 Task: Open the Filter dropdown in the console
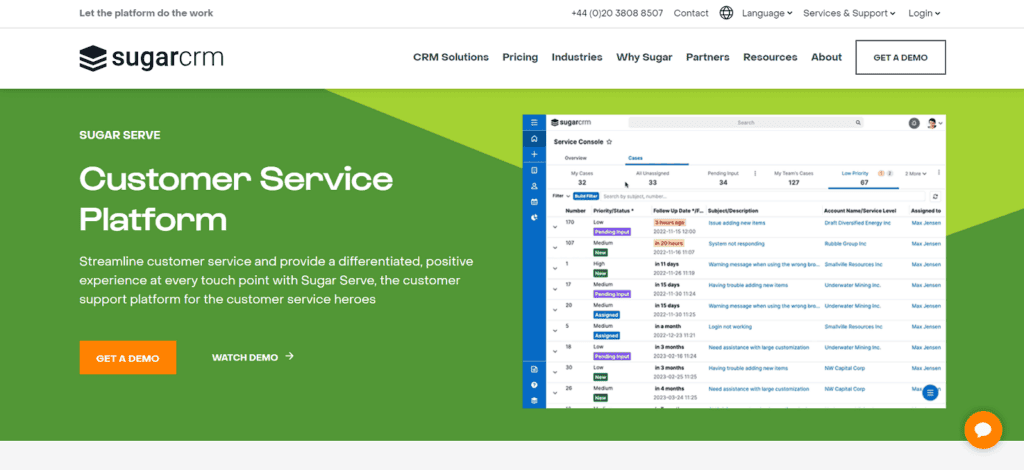tap(562, 196)
